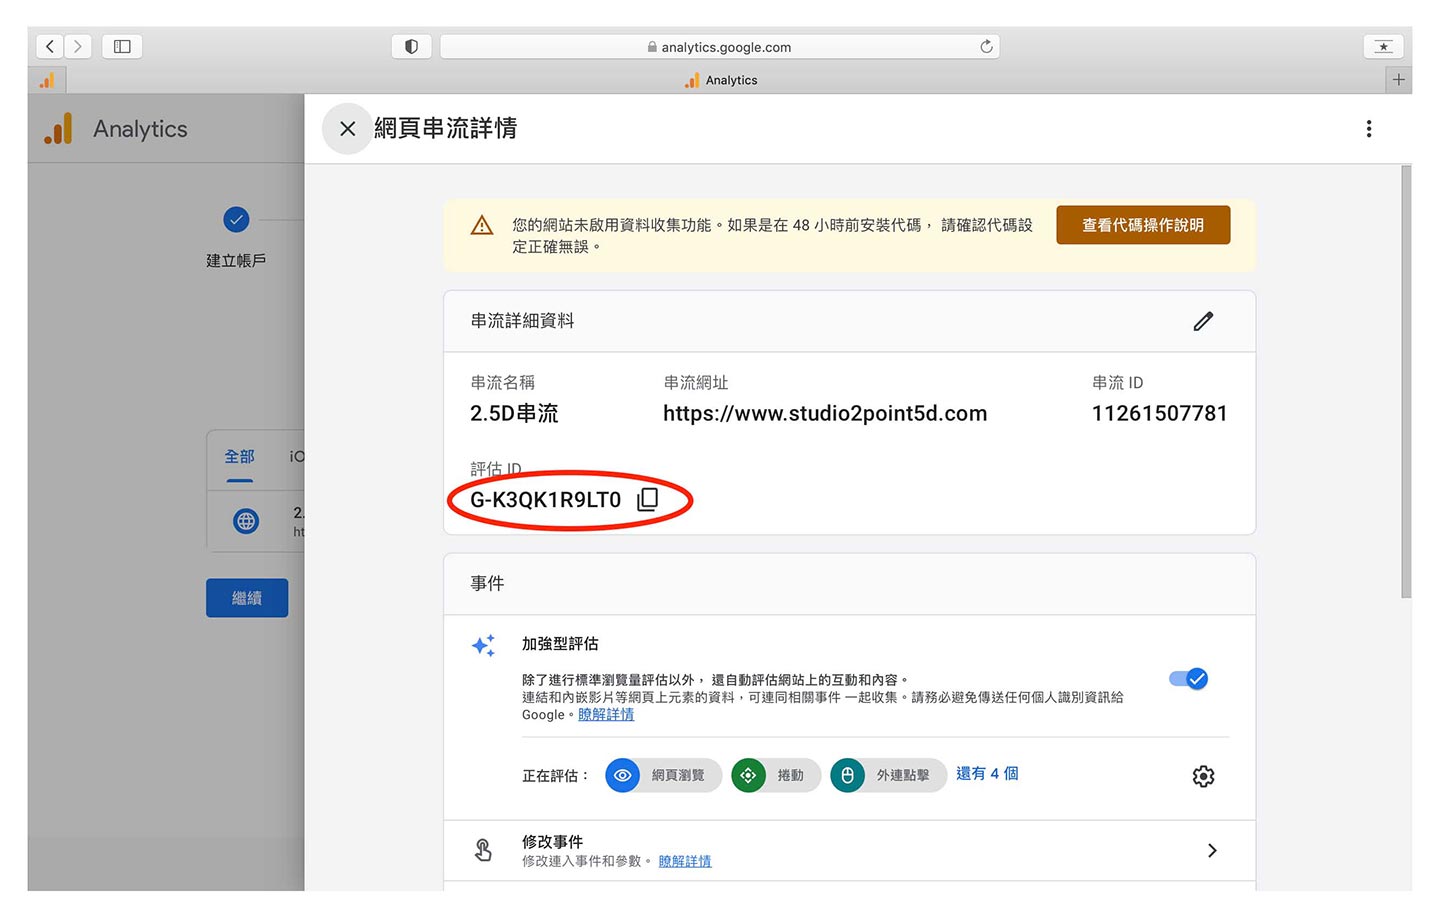Expand the 修改事件 row chevron
This screenshot has width=1440, height=917.
[x=1212, y=850]
